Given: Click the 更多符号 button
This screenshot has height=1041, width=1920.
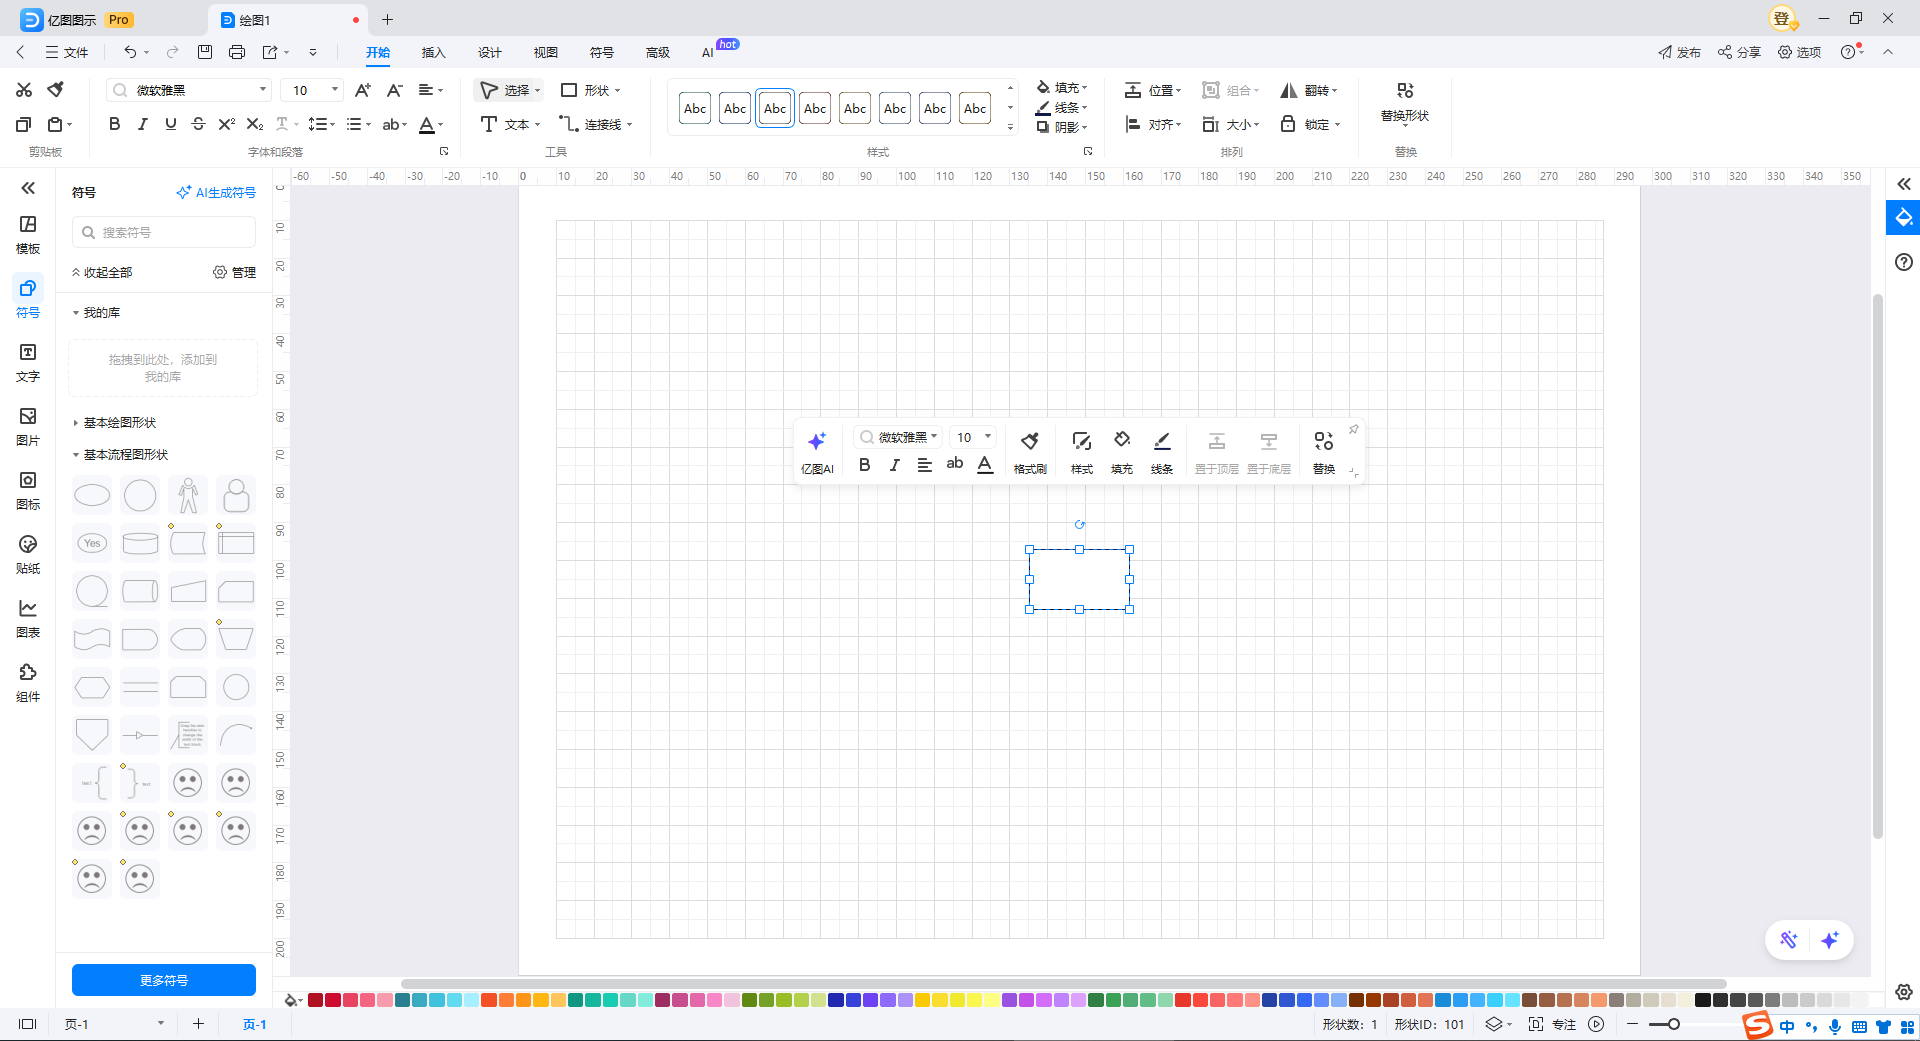Looking at the screenshot, I should [164, 980].
